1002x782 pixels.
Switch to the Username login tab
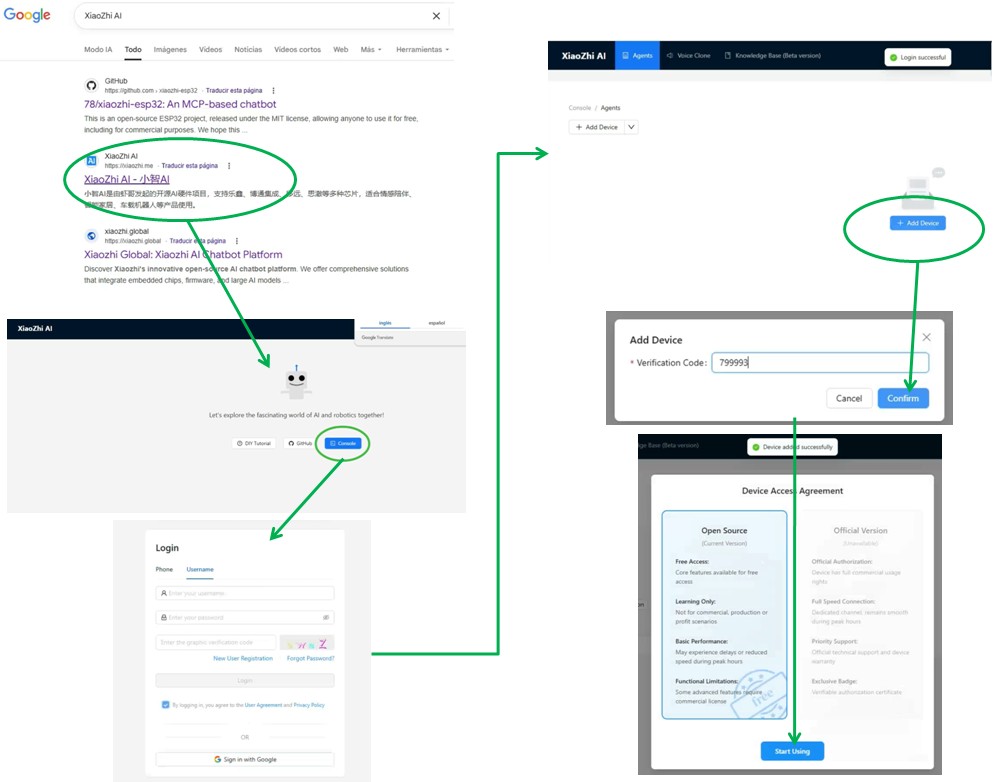pyautogui.click(x=200, y=569)
